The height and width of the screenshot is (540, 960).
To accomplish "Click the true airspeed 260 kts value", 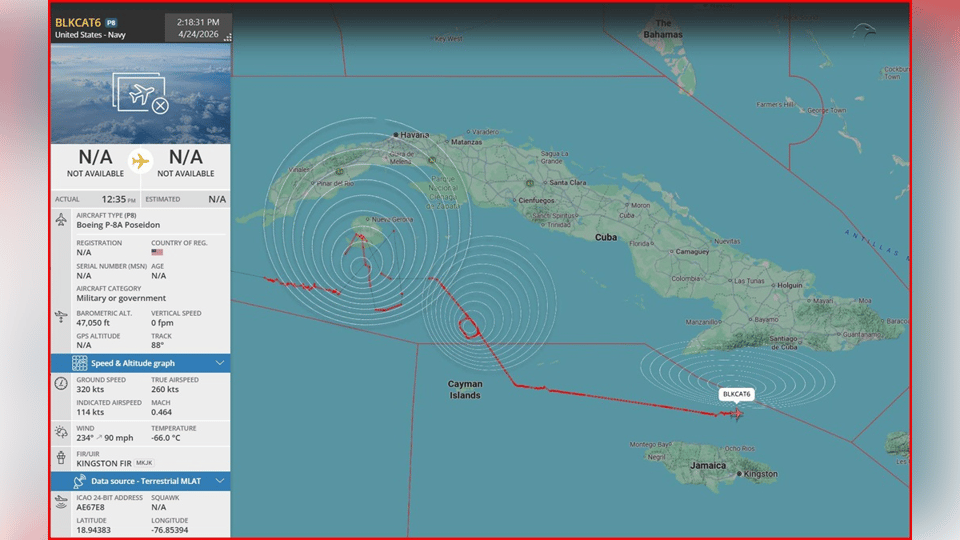I will pos(165,389).
